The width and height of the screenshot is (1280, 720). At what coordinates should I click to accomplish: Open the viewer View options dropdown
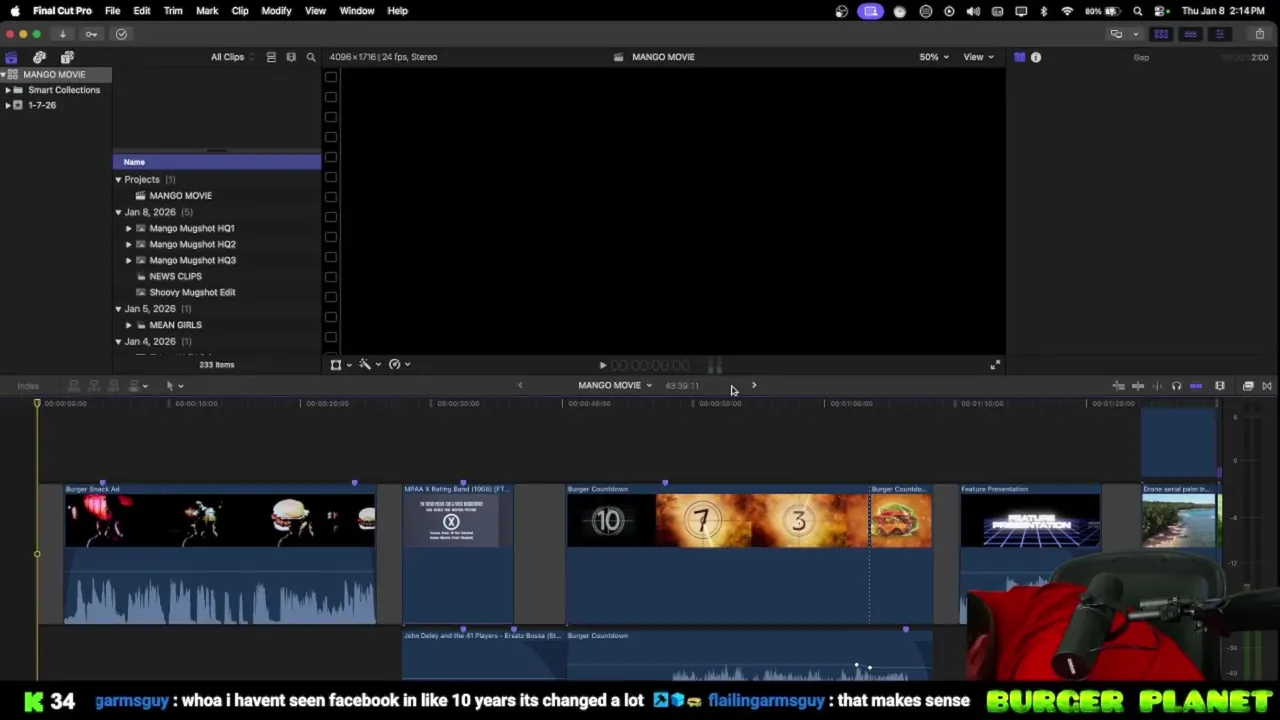[978, 57]
